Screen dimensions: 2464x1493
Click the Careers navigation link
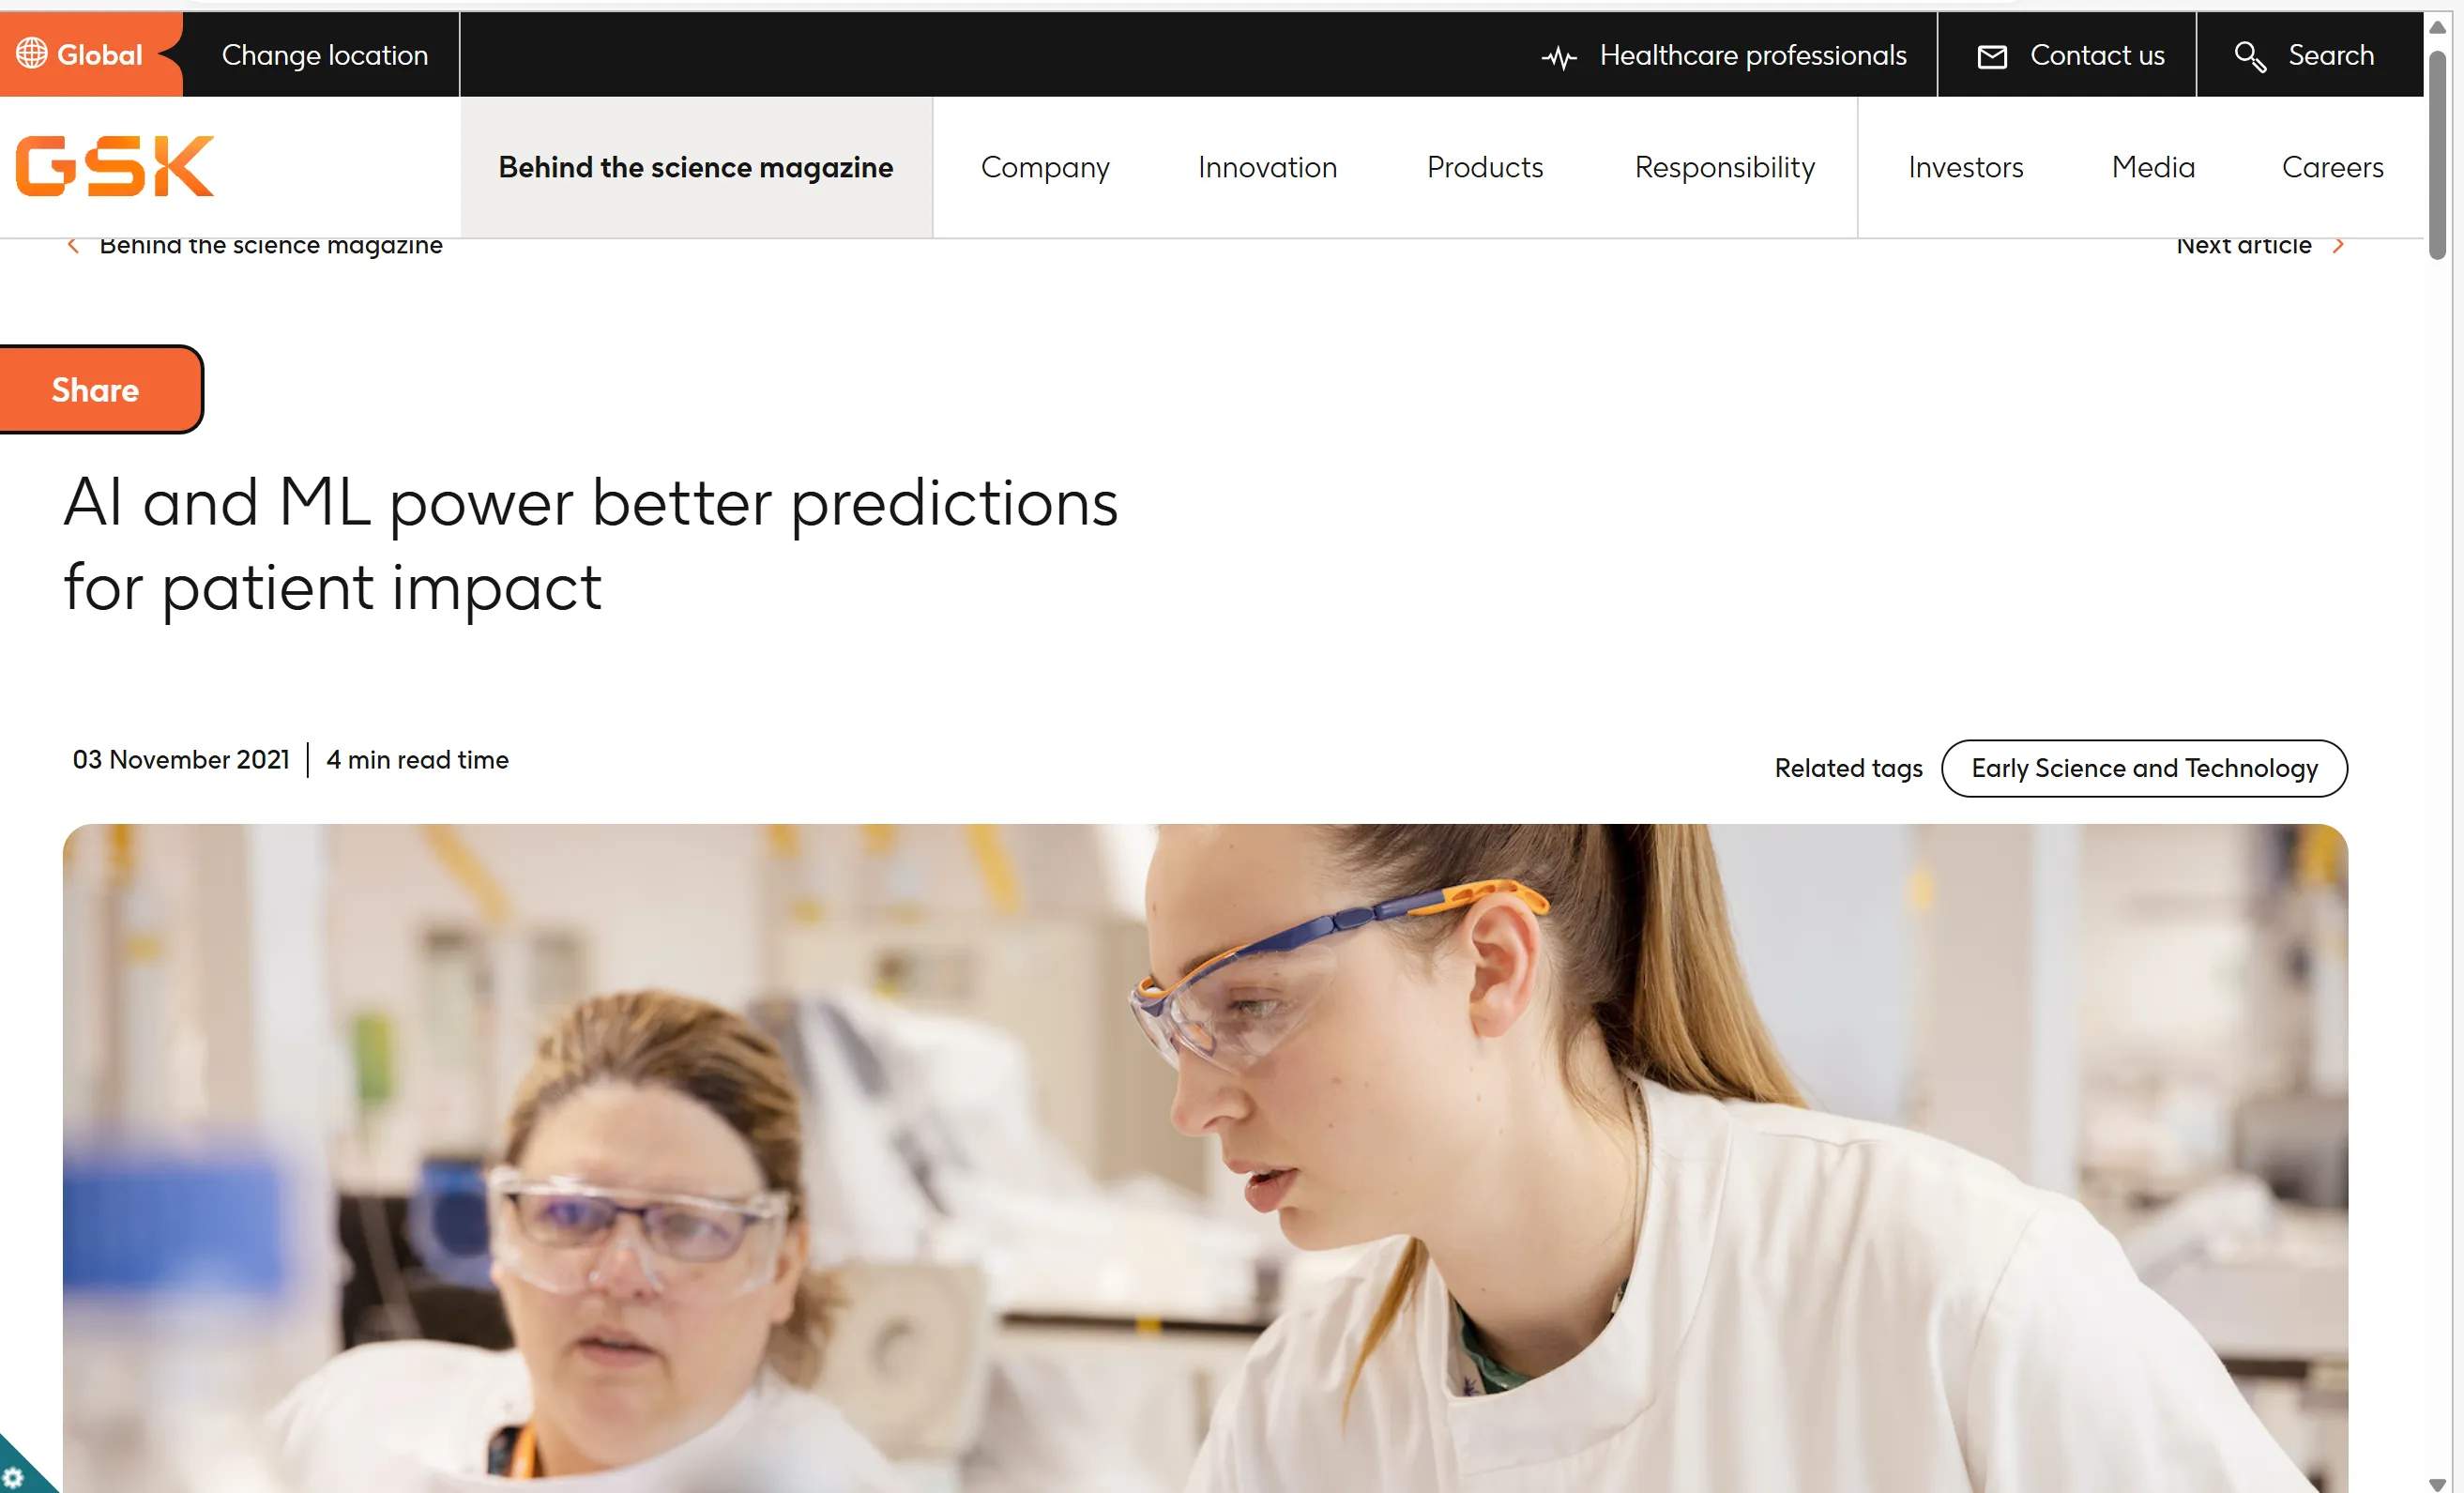click(x=2332, y=167)
